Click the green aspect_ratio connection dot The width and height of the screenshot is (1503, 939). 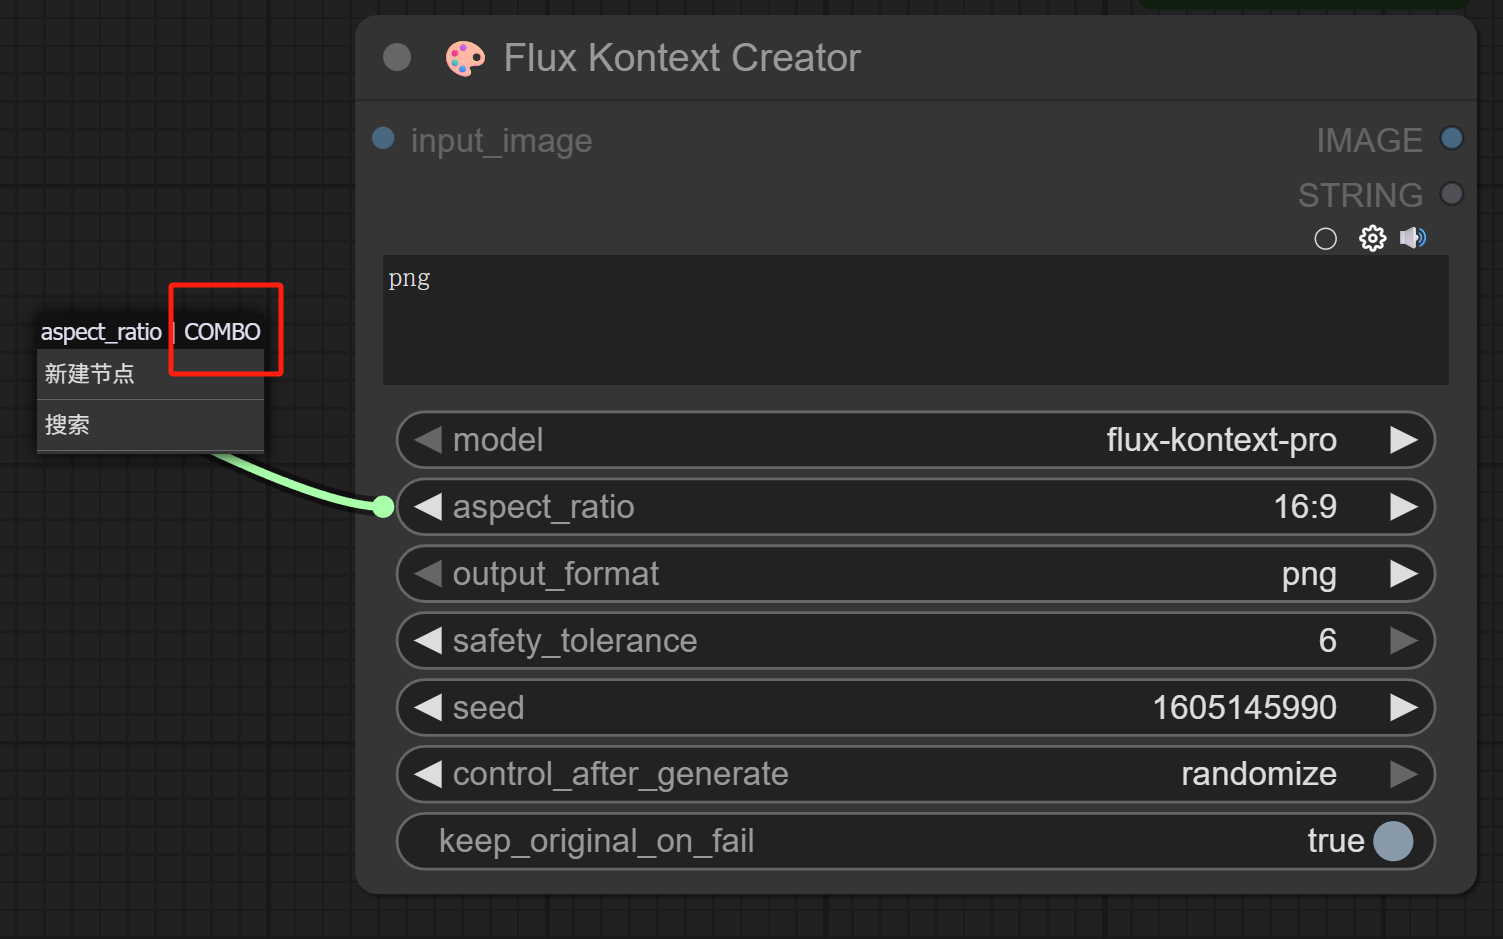coord(383,507)
